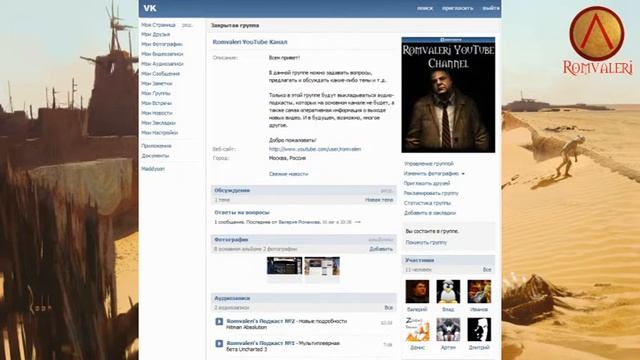The height and width of the screenshot is (360, 640).
Task: Click ред. link in Обсуждения header
Action: tap(386, 191)
